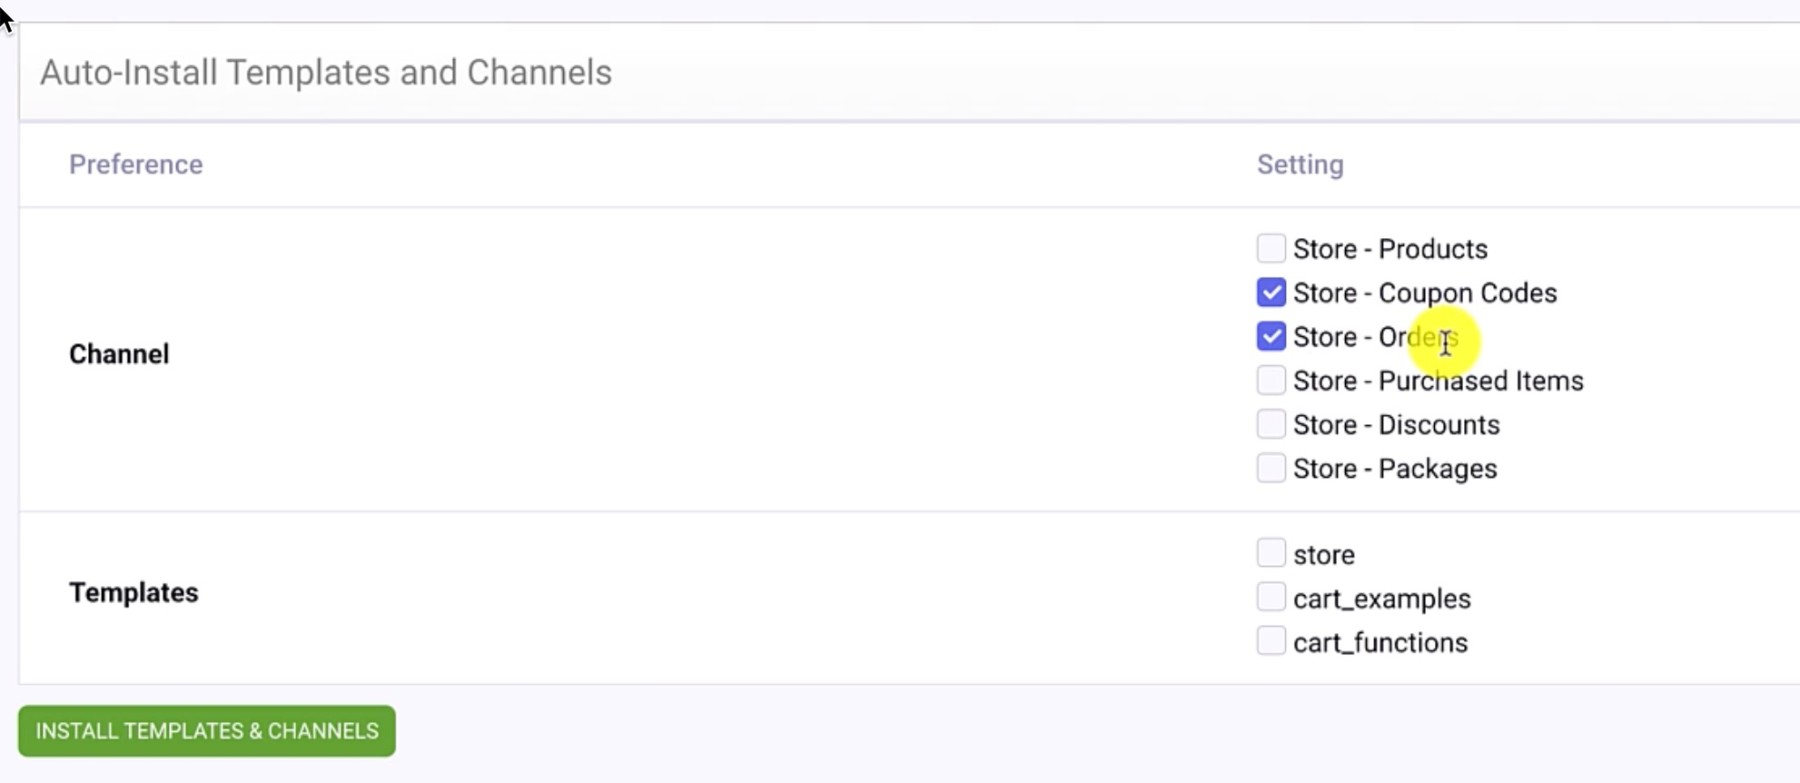Disable the Store - Orders checkbox
The height and width of the screenshot is (783, 1800).
coord(1270,335)
